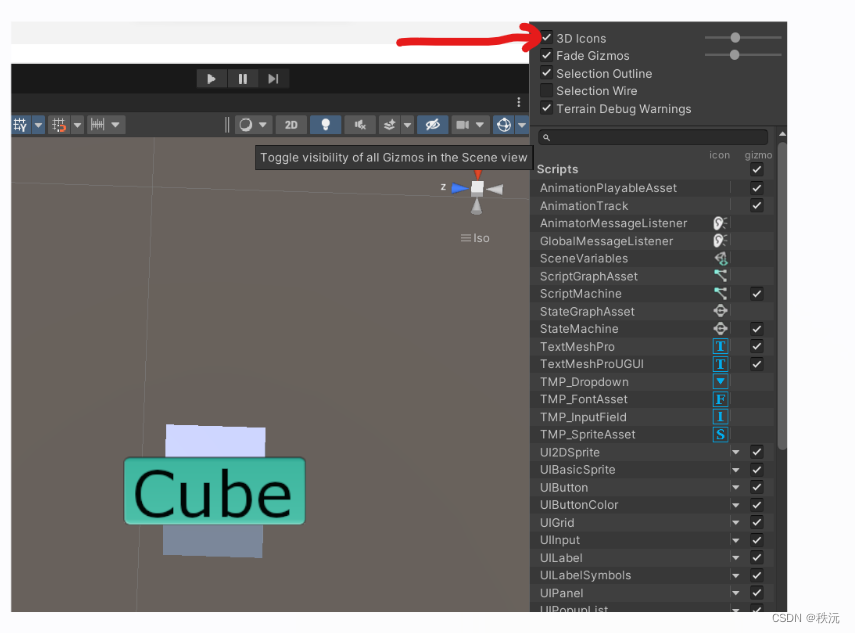Viewport: 855px width, 633px height.
Task: Toggle Terrain Debug Warnings checkbox
Action: pyautogui.click(x=546, y=108)
